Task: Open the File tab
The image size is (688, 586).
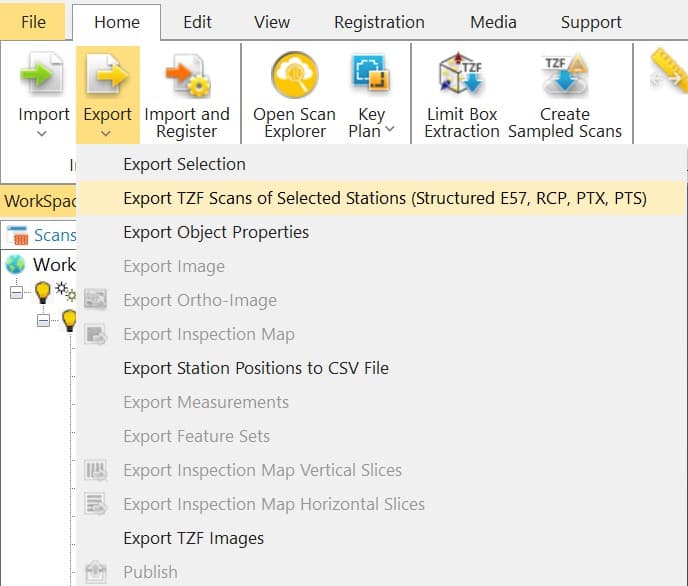Action: tap(33, 22)
